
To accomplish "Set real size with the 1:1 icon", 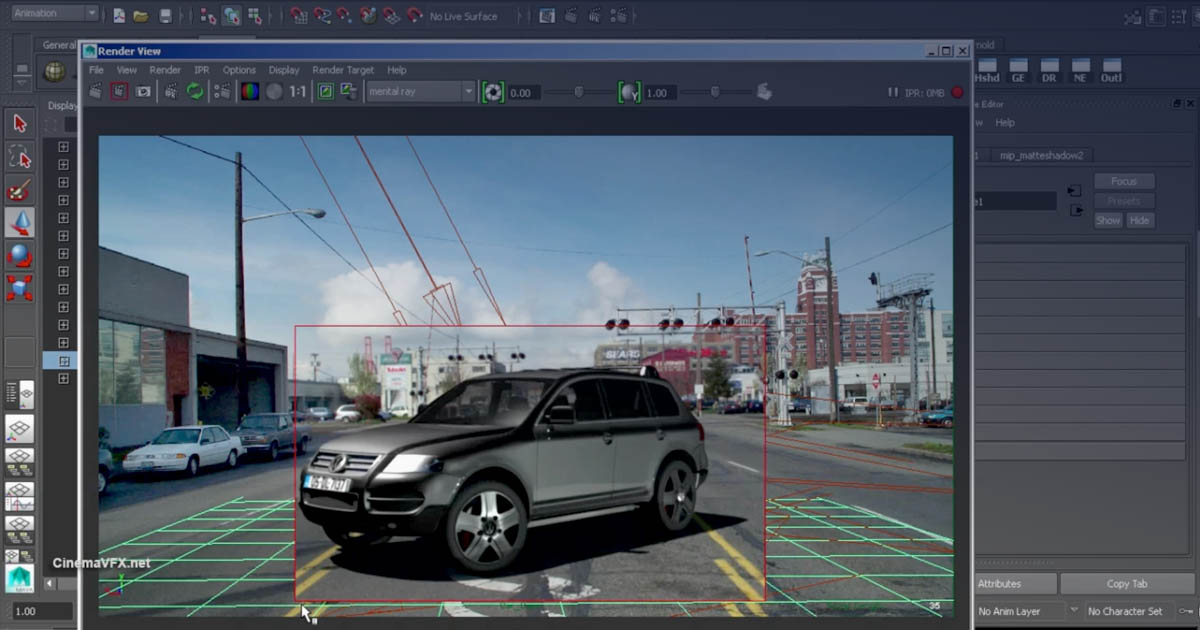I will coord(298,92).
